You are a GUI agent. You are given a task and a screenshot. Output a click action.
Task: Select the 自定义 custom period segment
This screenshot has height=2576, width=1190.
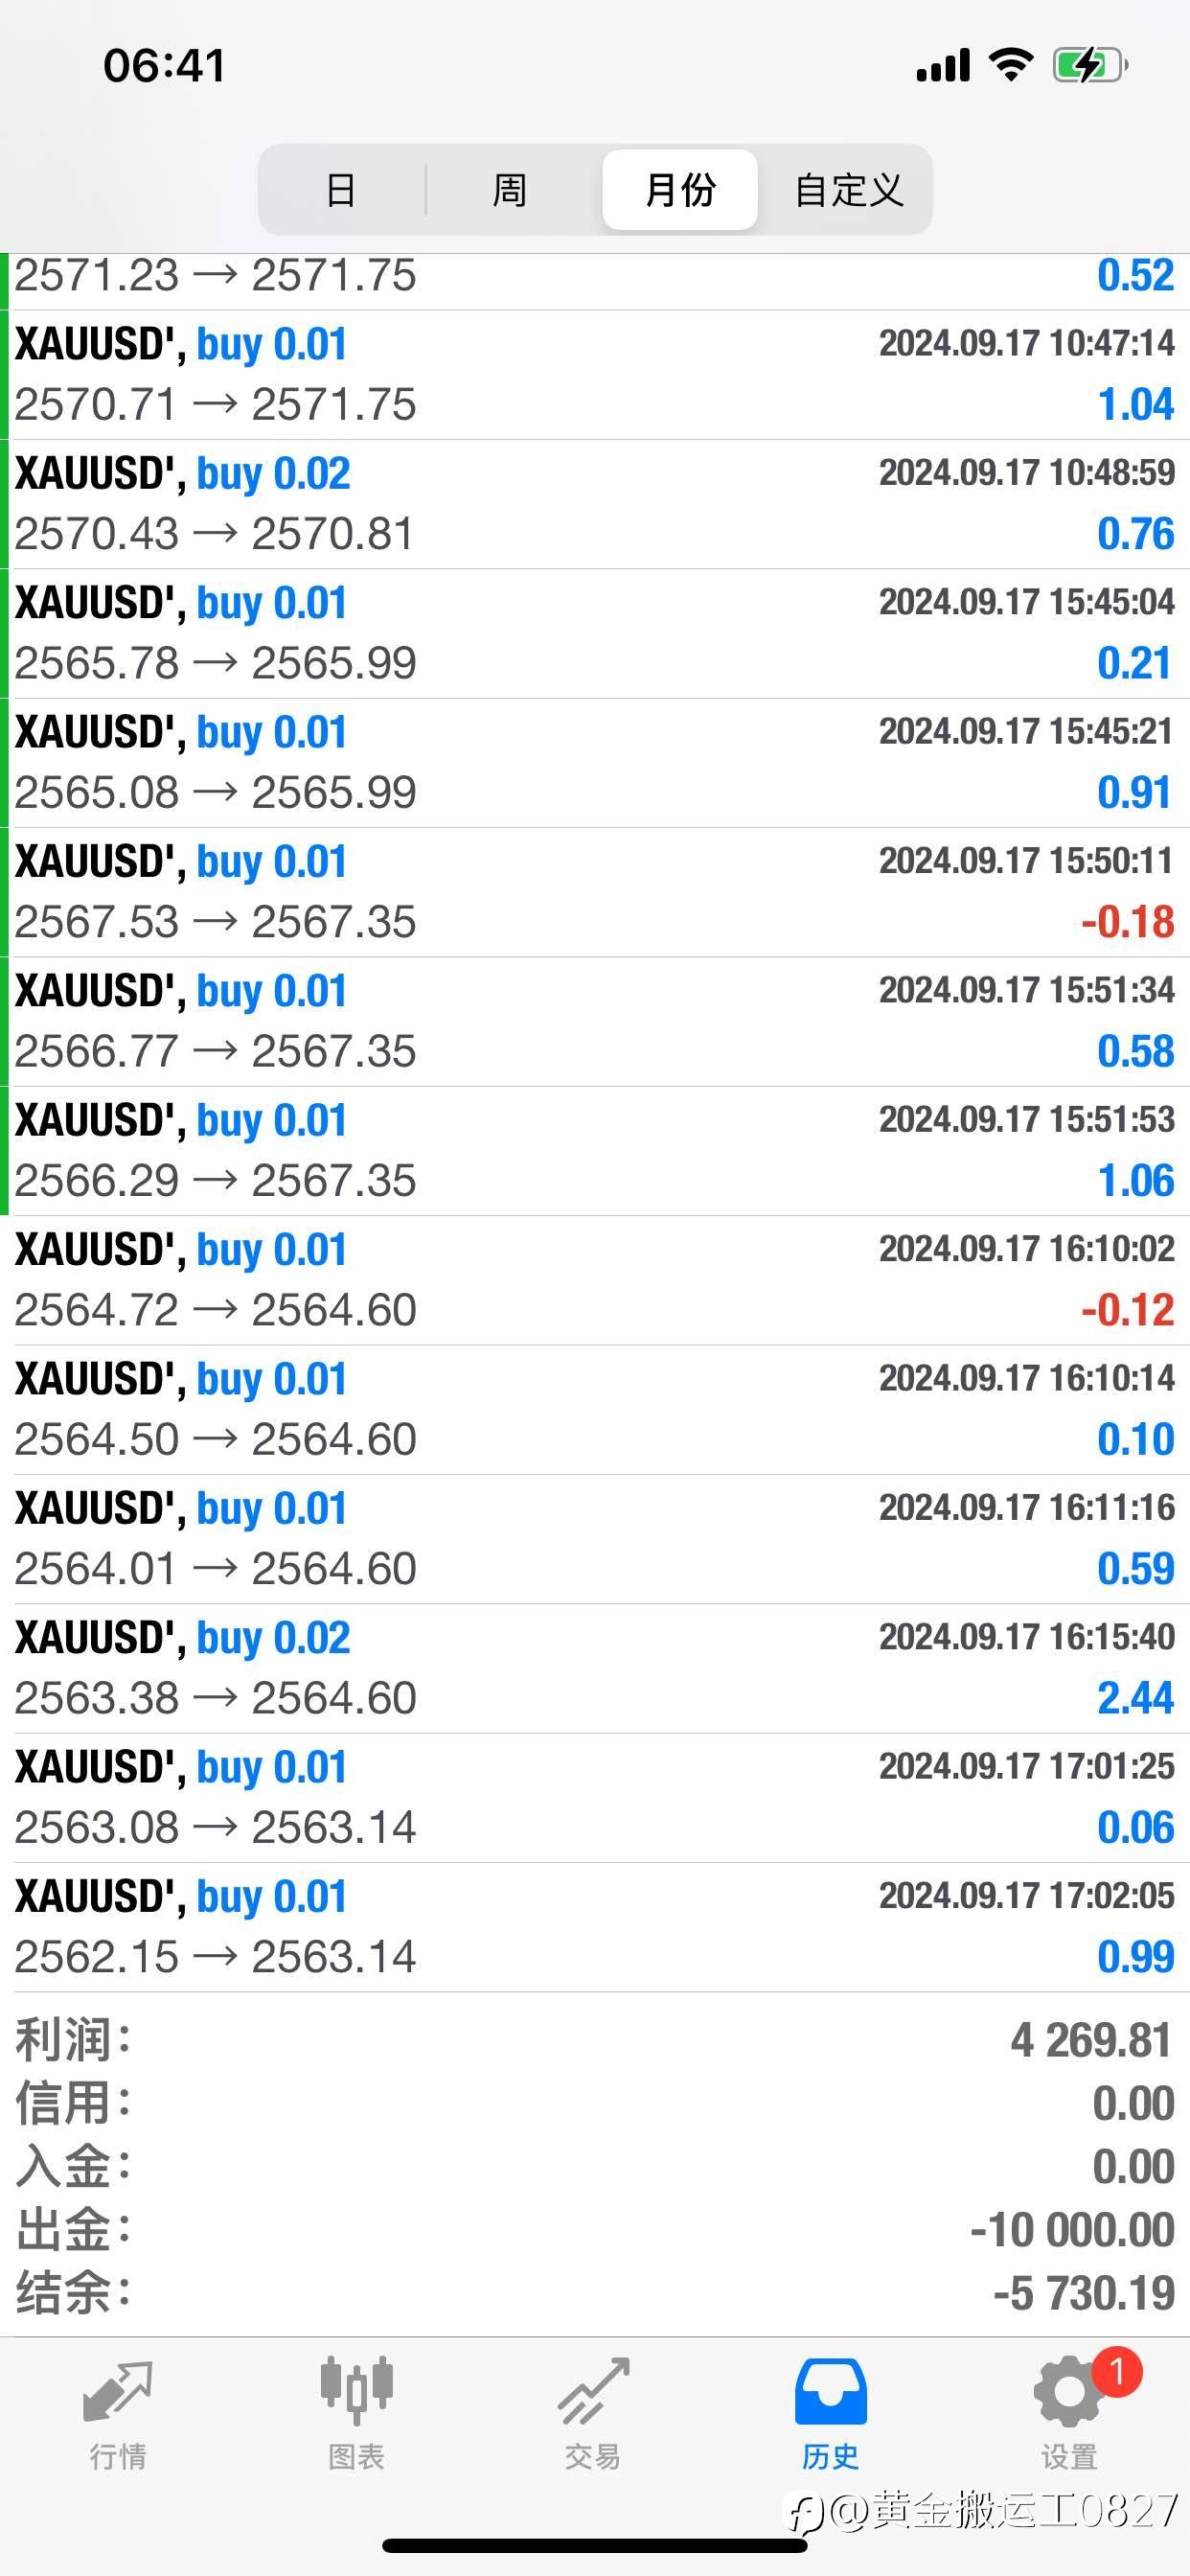click(x=848, y=190)
